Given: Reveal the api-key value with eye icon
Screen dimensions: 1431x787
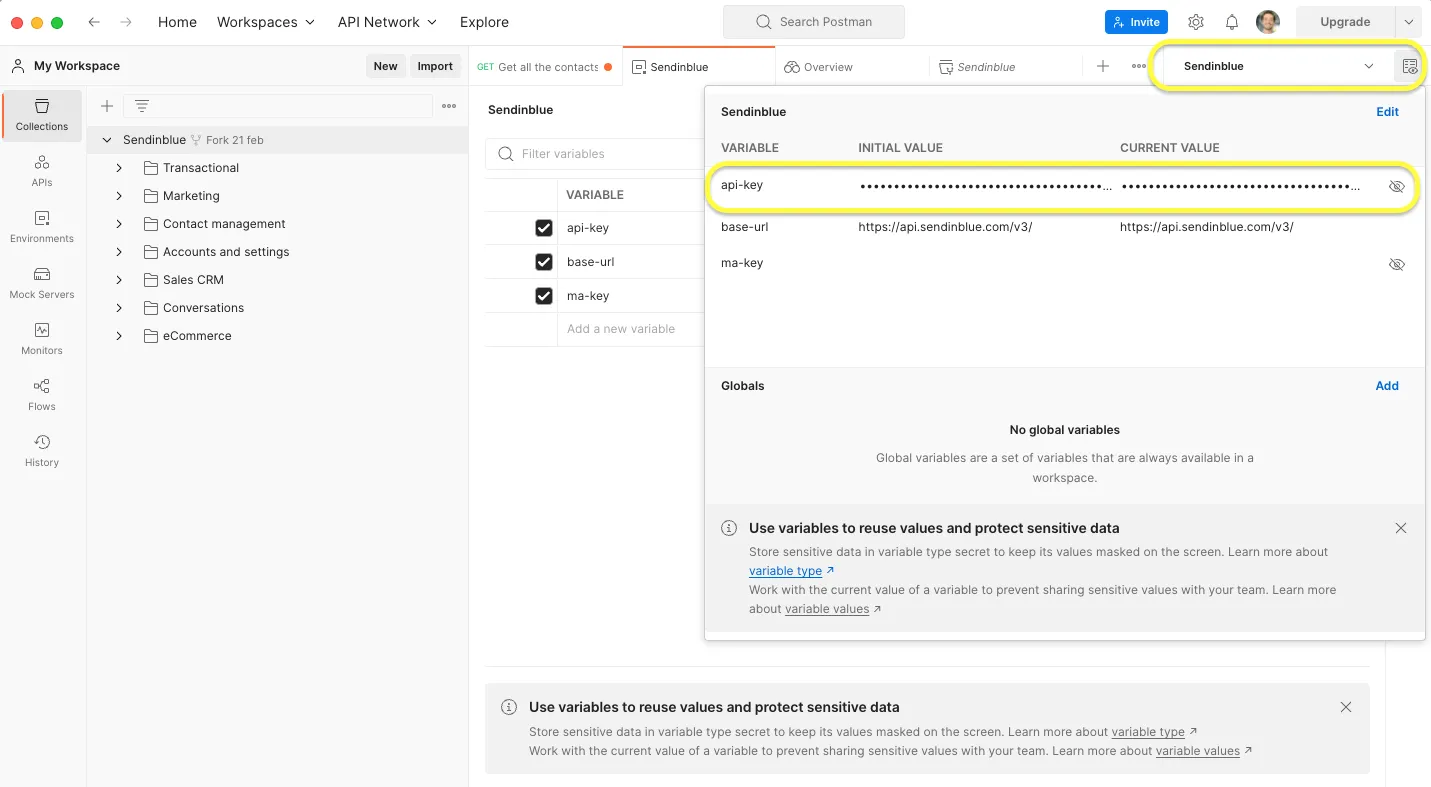Looking at the screenshot, I should pos(1397,186).
